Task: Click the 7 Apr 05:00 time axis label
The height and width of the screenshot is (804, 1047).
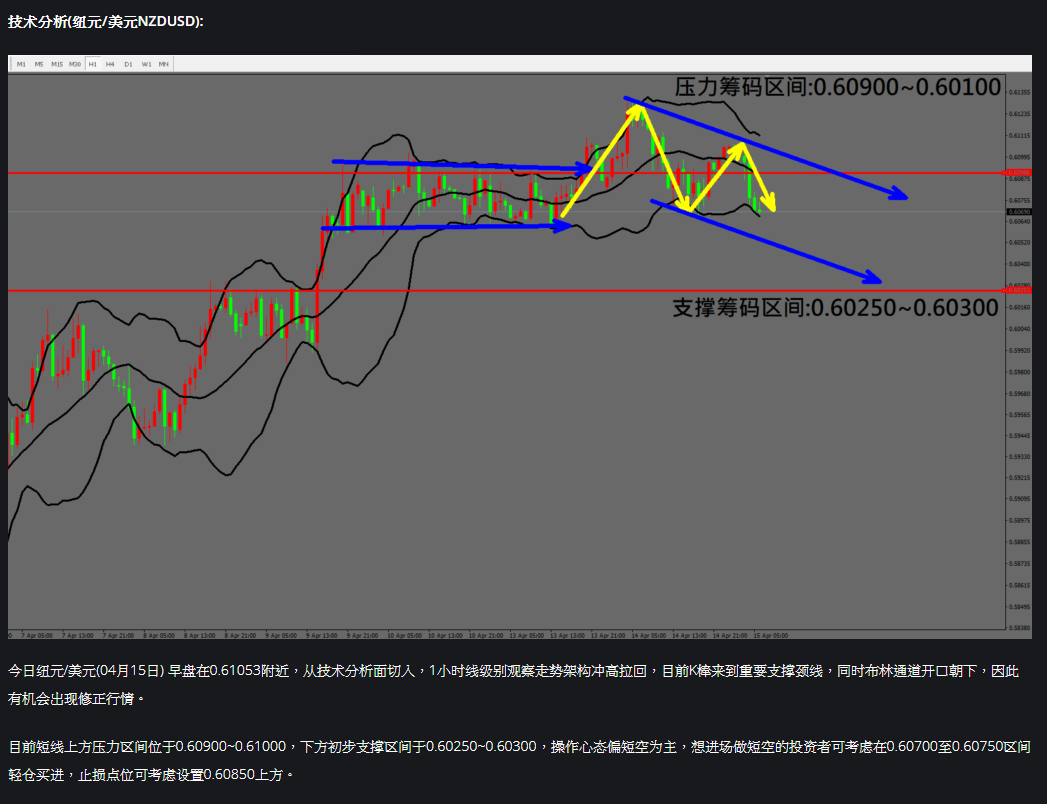Action: [x=37, y=636]
